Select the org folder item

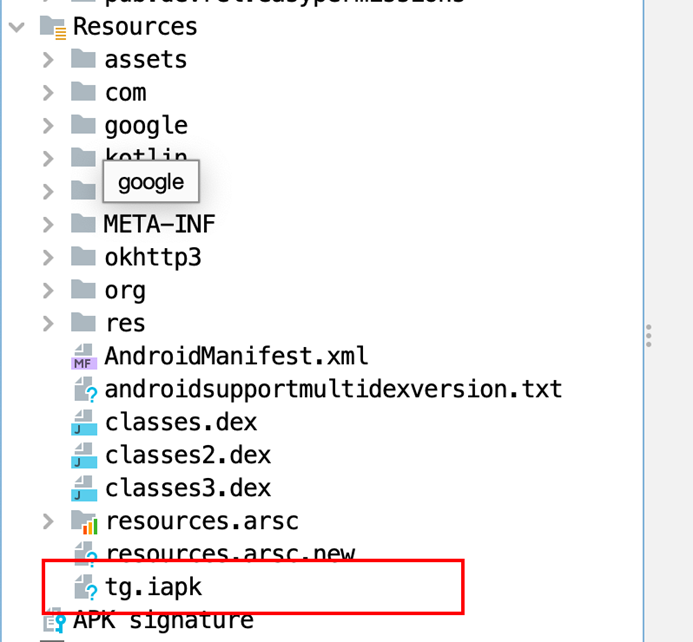[x=125, y=290]
